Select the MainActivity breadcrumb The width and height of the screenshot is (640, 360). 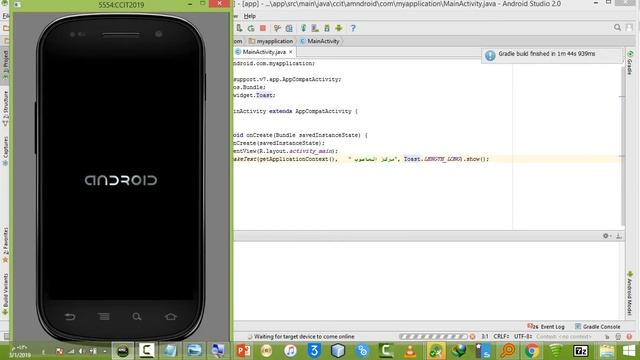pyautogui.click(x=320, y=41)
